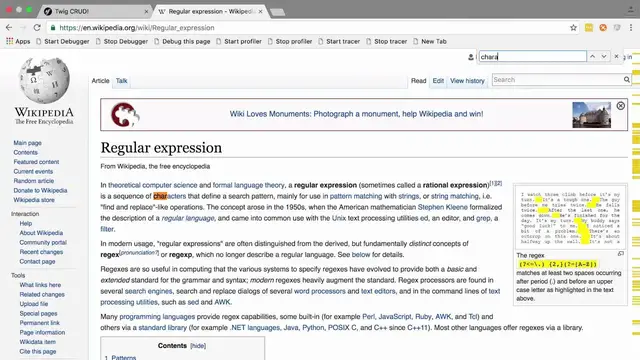
Task: Switch to the Read view
Action: point(418,81)
